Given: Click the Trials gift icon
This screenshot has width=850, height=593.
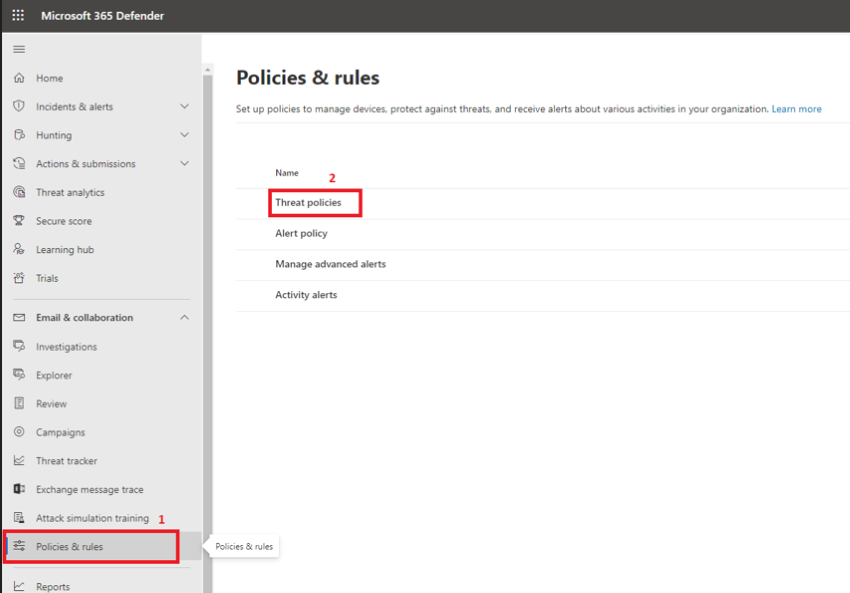Looking at the screenshot, I should (x=19, y=278).
